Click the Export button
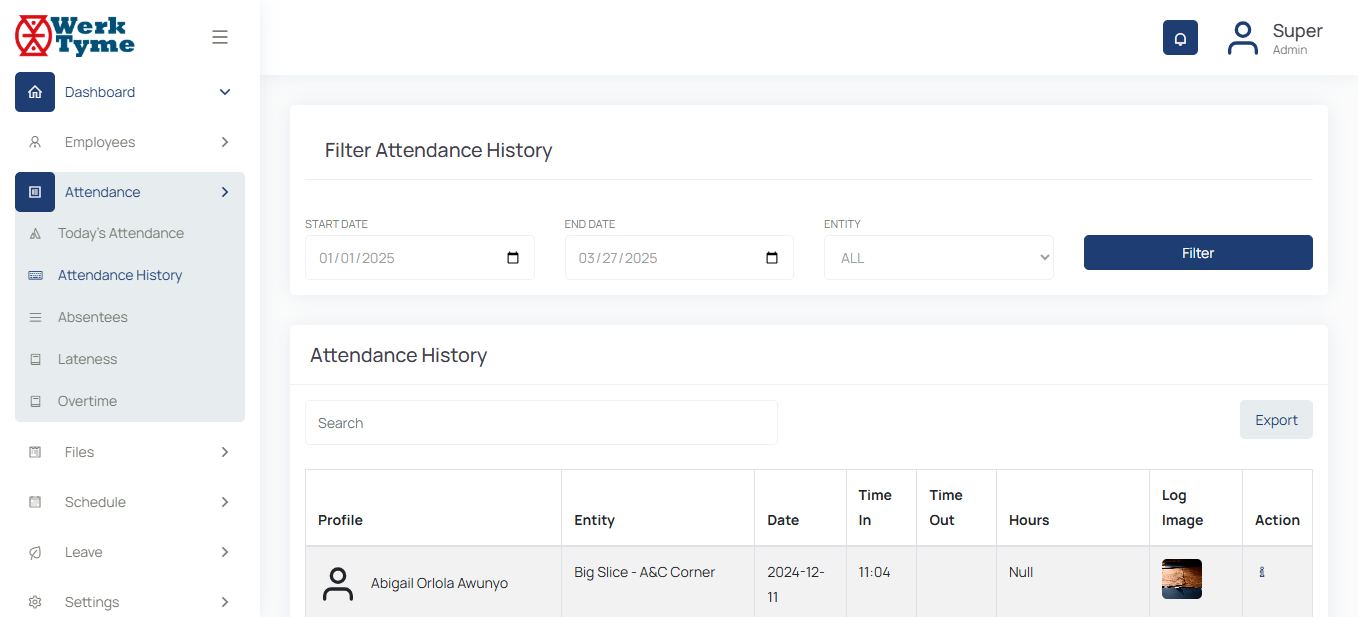Viewport: 1358px width, 617px height. point(1276,420)
